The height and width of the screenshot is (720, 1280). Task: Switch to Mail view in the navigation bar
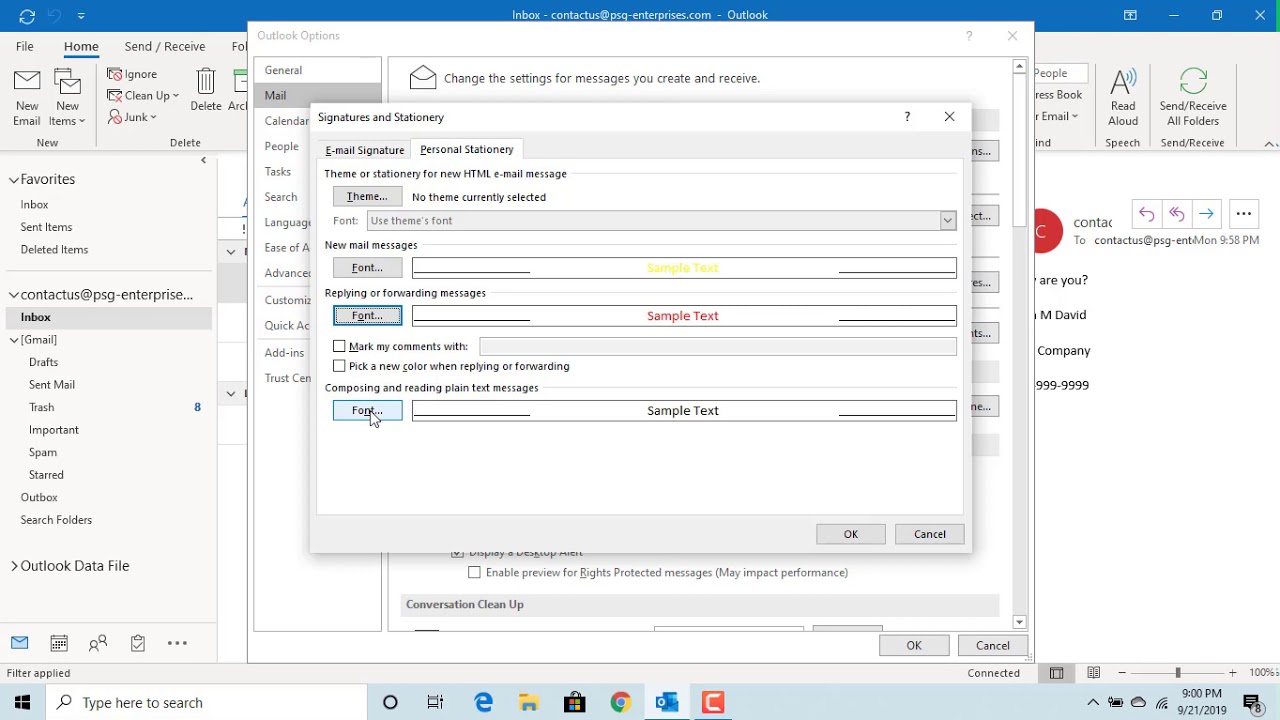tap(20, 643)
